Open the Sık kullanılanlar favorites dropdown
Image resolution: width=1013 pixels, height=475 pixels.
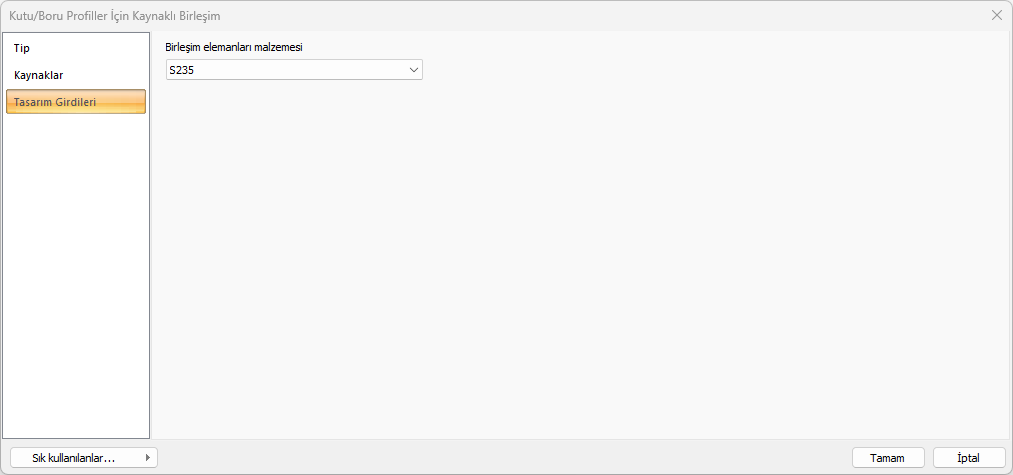point(84,458)
